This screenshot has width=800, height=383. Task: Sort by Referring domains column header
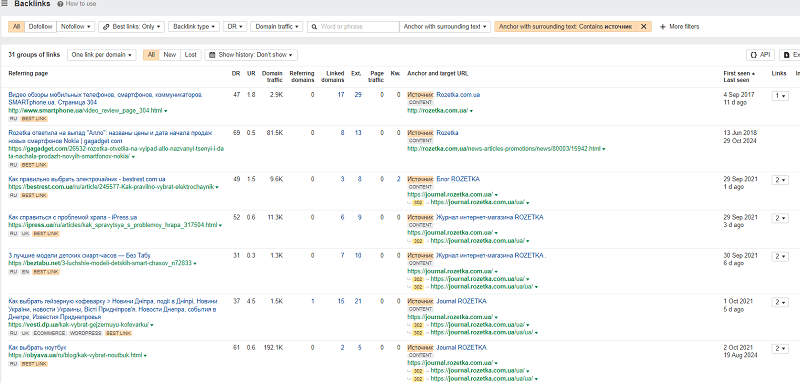(x=302, y=76)
